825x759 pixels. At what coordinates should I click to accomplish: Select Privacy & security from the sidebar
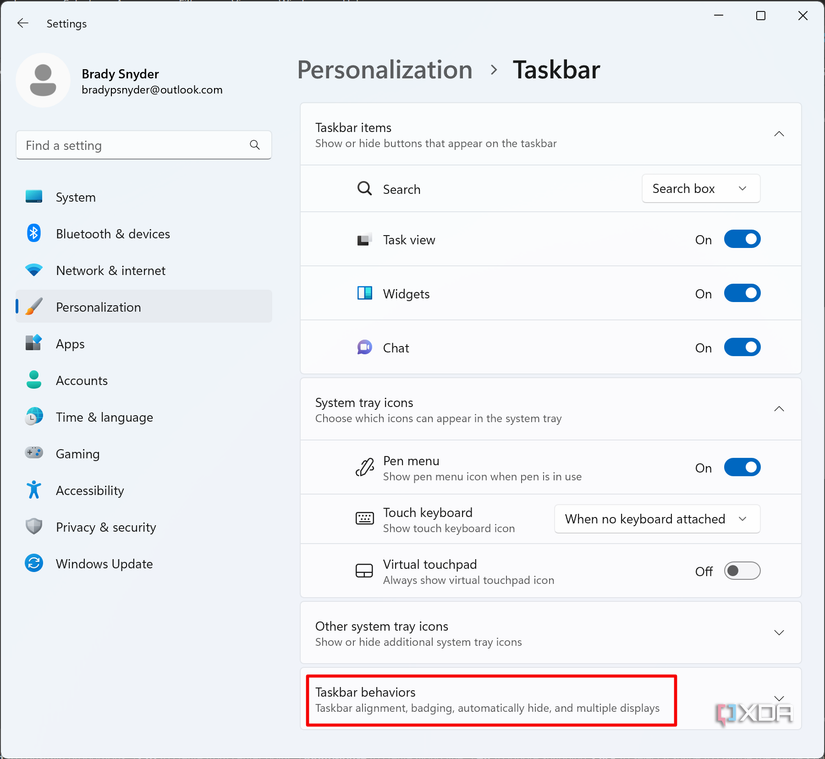point(34,527)
